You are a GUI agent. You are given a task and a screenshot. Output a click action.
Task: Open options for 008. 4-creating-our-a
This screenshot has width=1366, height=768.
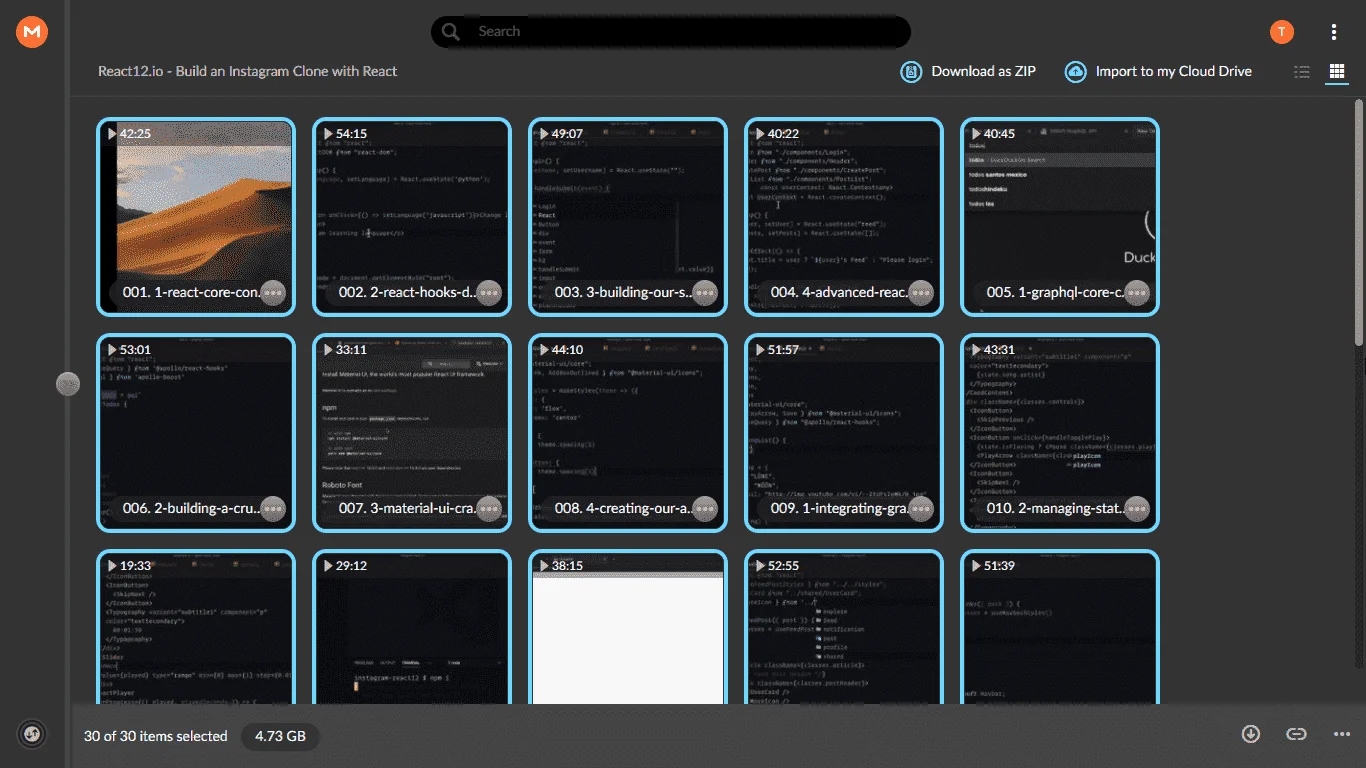click(x=705, y=508)
